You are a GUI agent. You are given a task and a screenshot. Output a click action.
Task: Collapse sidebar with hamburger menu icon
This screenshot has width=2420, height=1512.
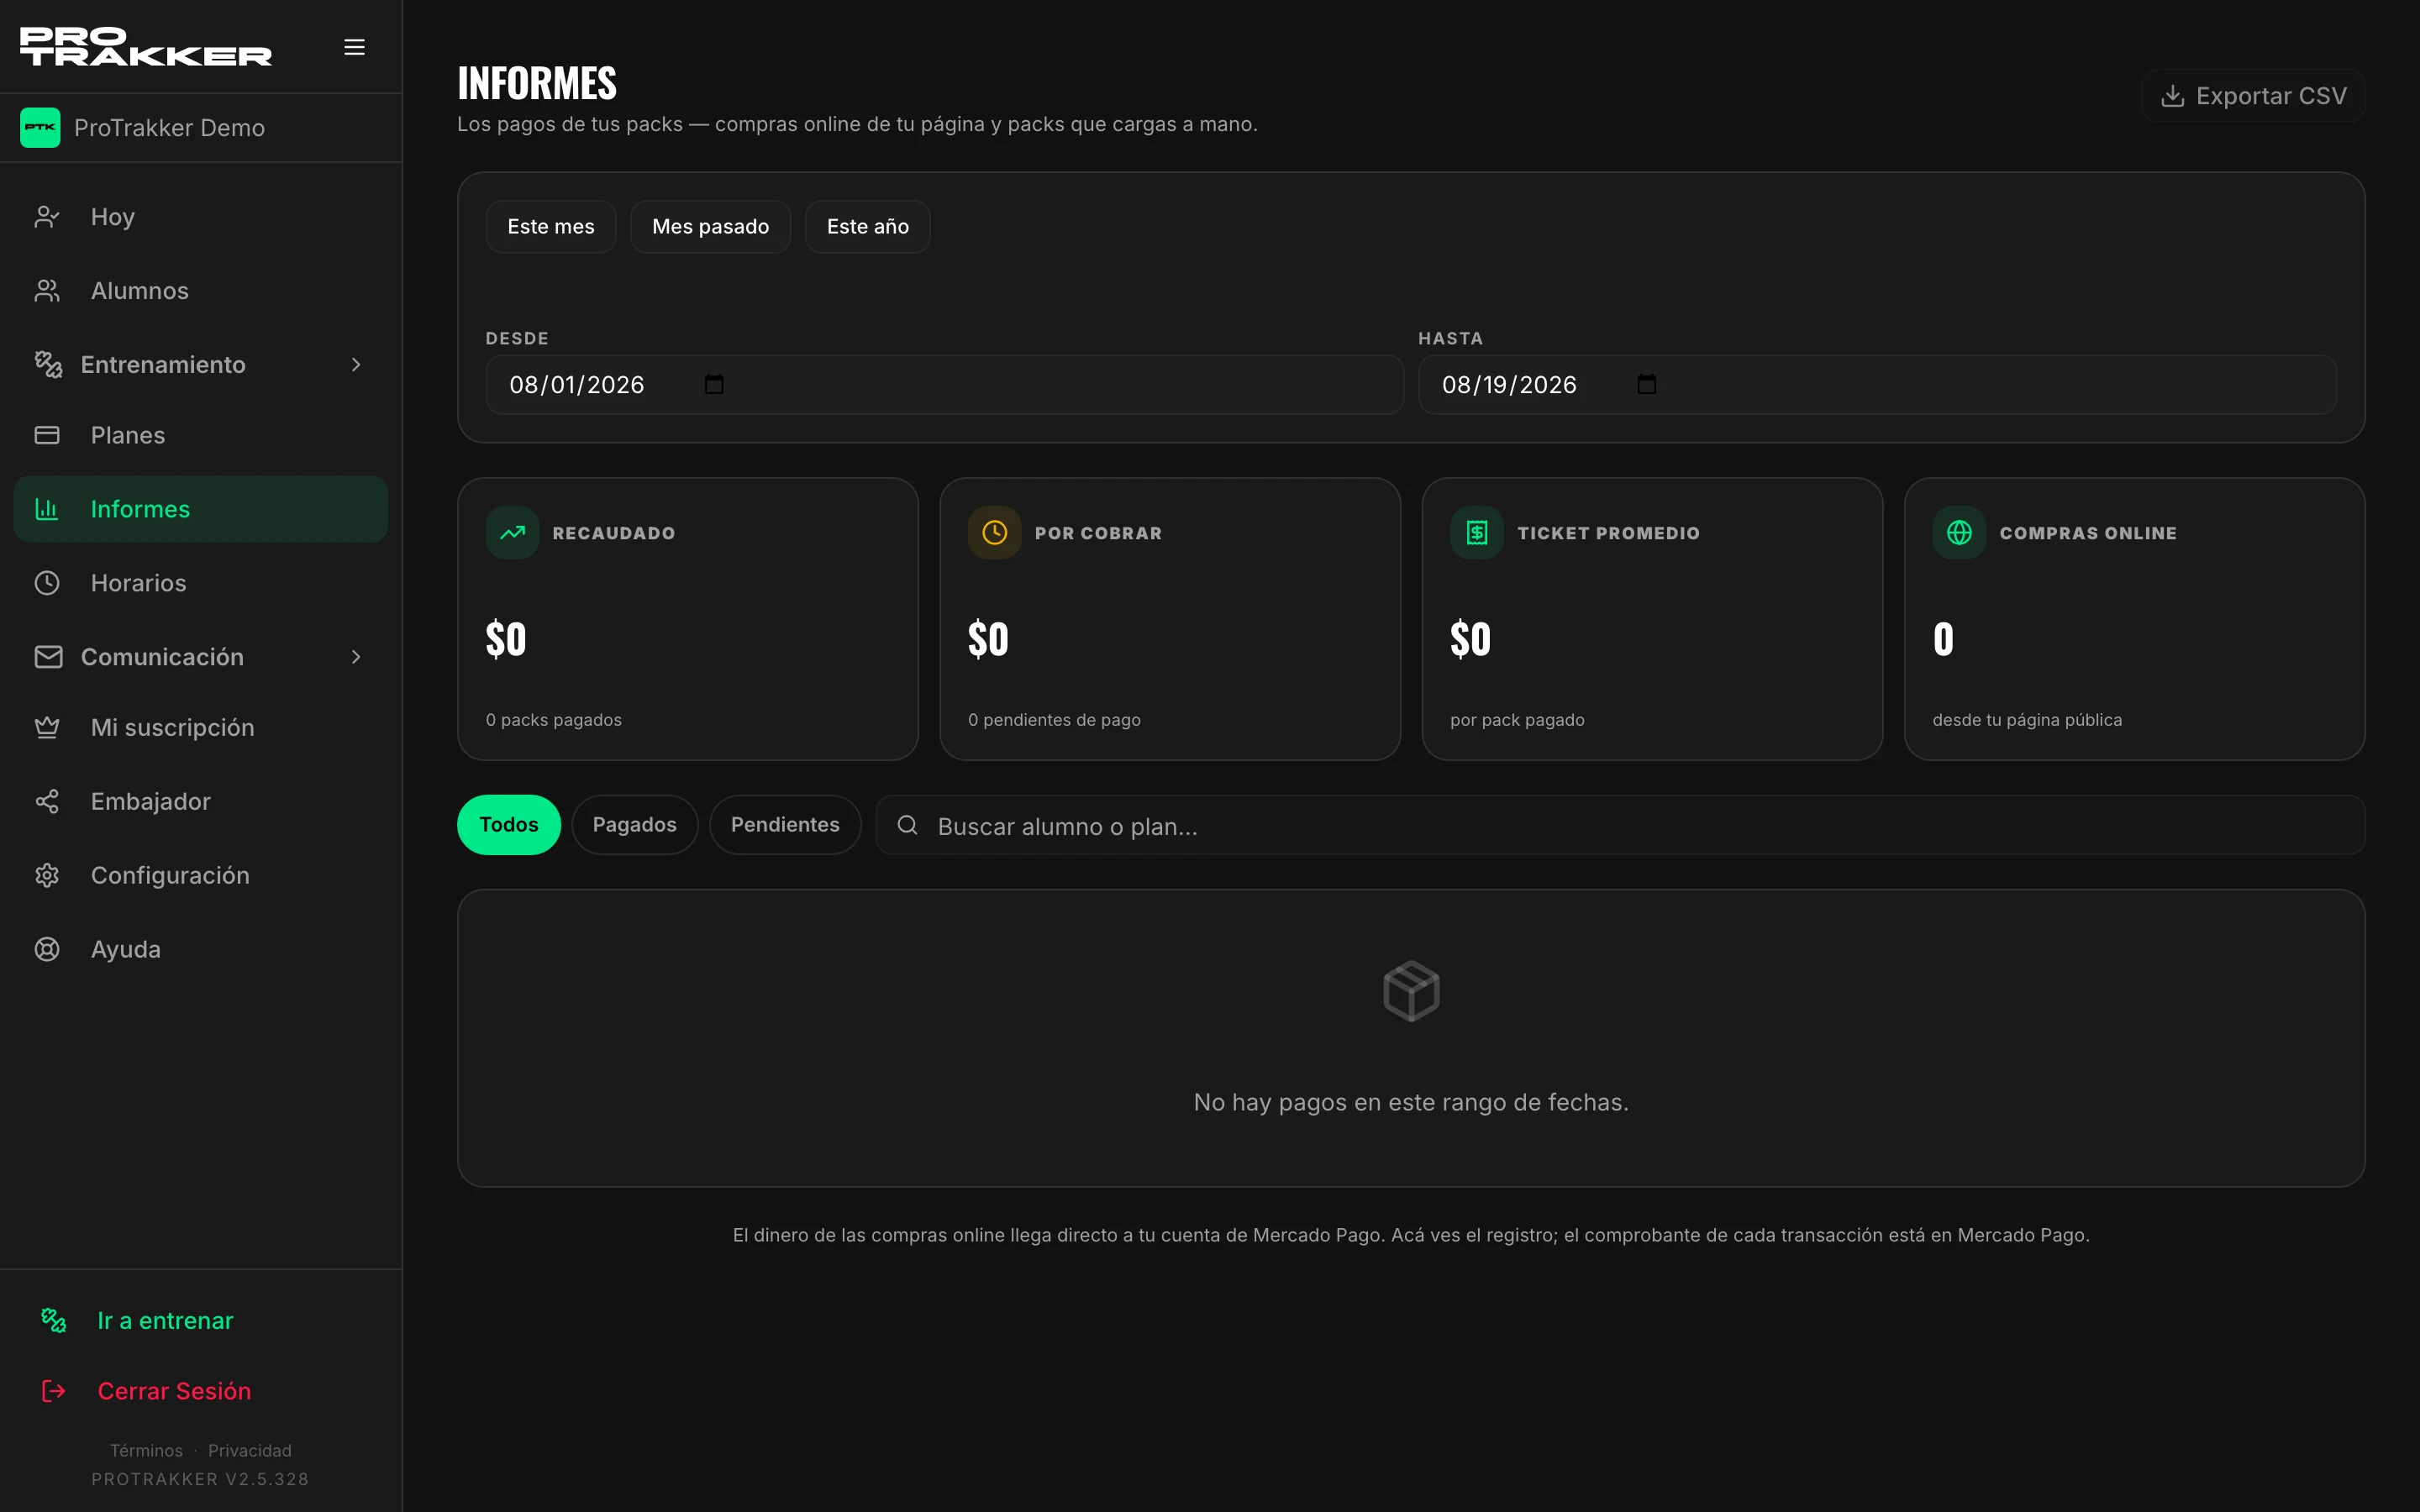click(354, 47)
